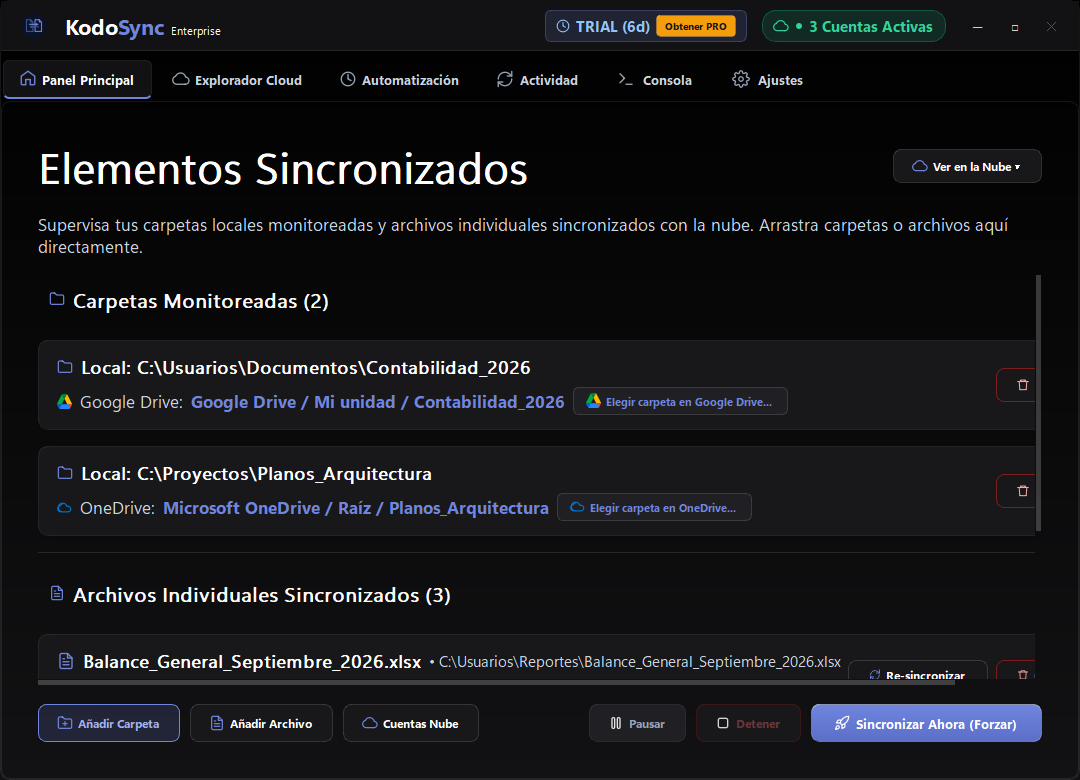
Task: Click the clock icon in Automatización tab
Action: pyautogui.click(x=348, y=79)
